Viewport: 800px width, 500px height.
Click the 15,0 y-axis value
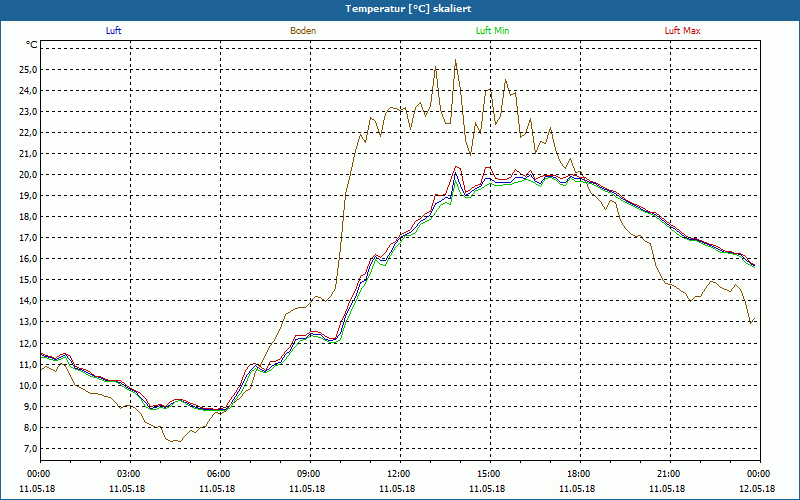pyautogui.click(x=28, y=280)
